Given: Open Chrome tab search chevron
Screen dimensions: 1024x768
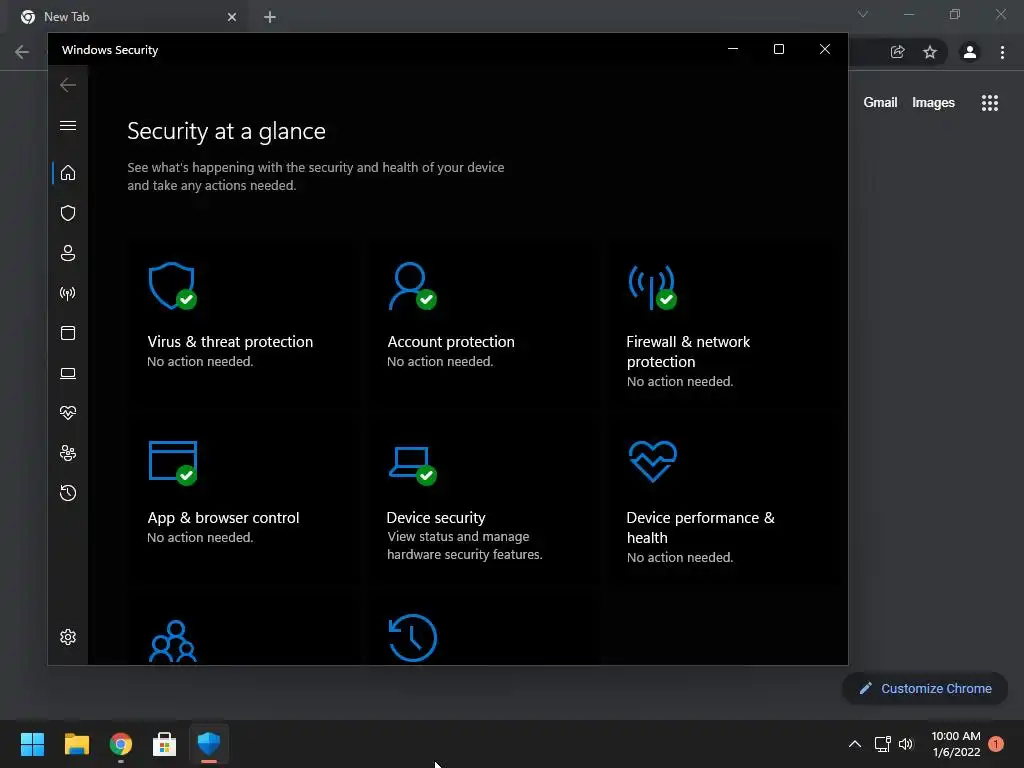Looking at the screenshot, I should 863,14.
